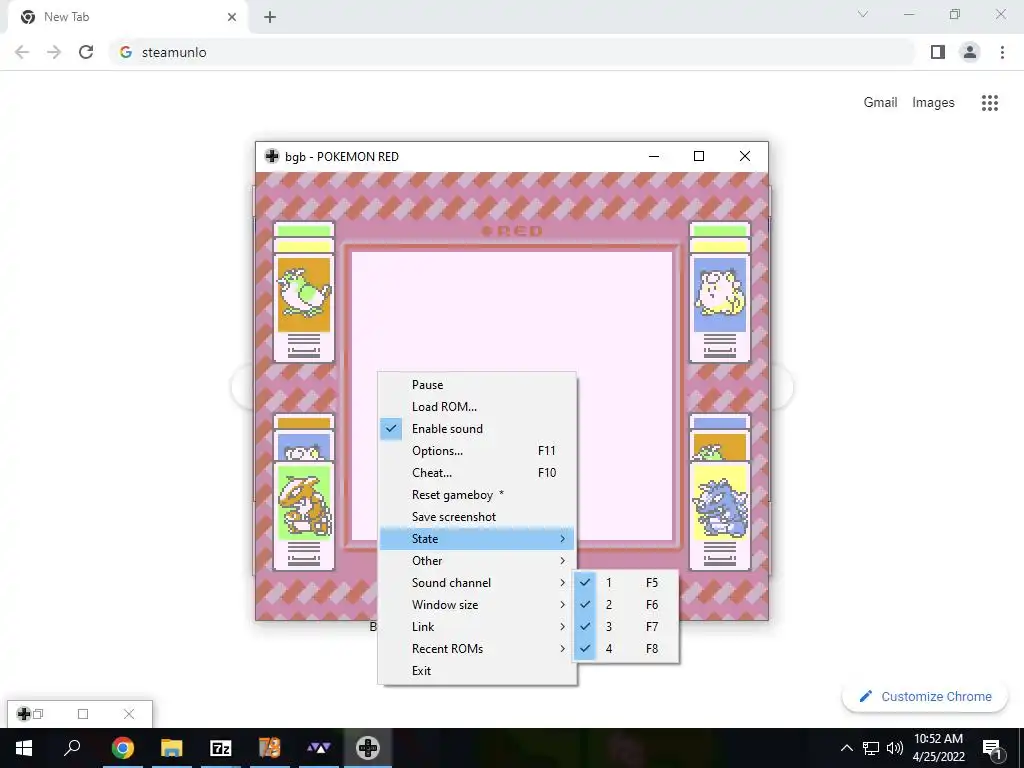Open Chrome from the taskbar
The width and height of the screenshot is (1024, 768).
123,748
